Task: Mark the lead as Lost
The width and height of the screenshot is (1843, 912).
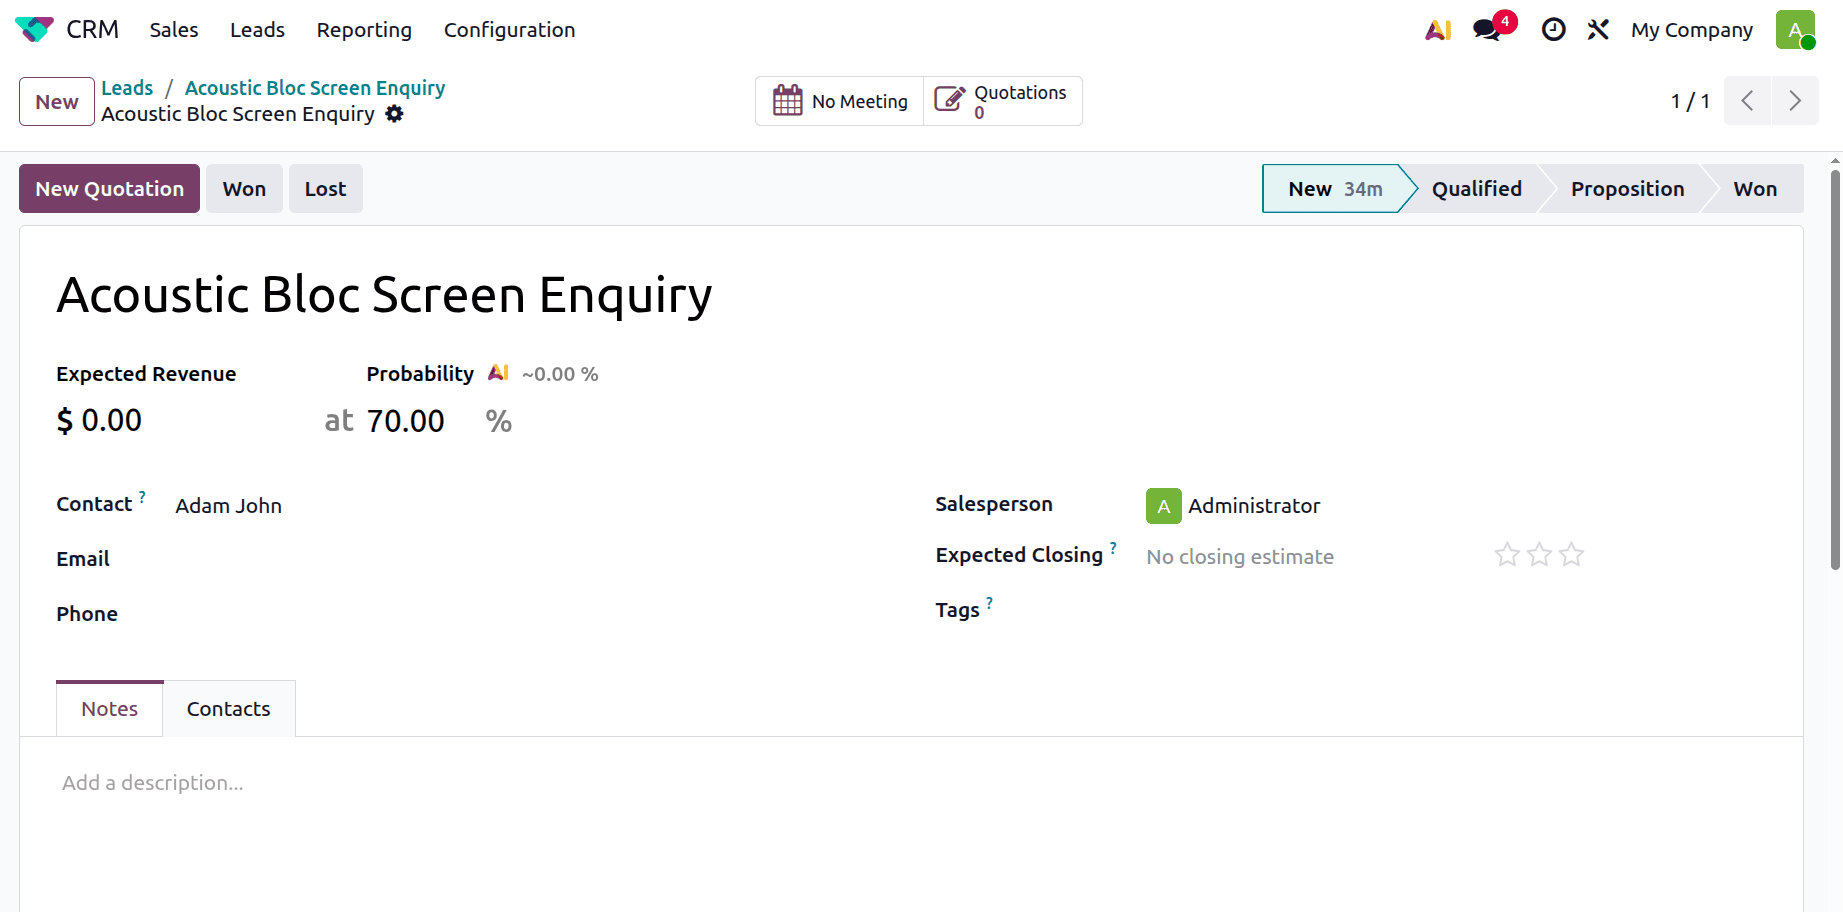Action: [x=325, y=189]
